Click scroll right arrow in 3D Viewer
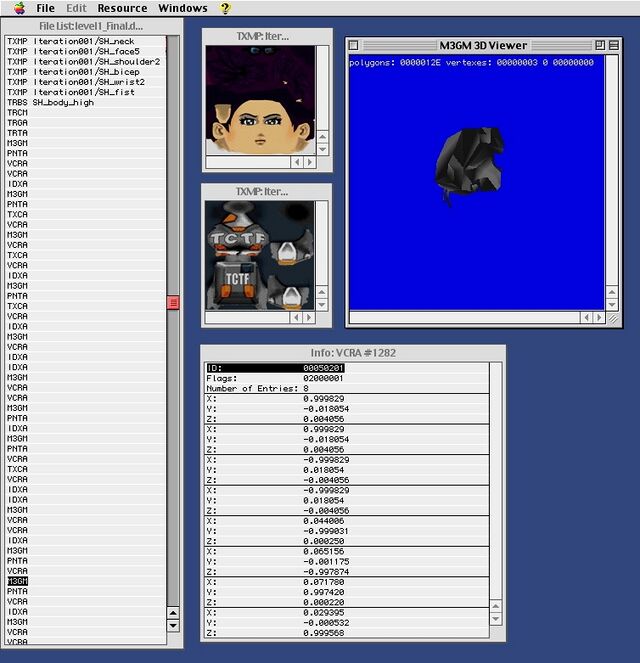 598,317
